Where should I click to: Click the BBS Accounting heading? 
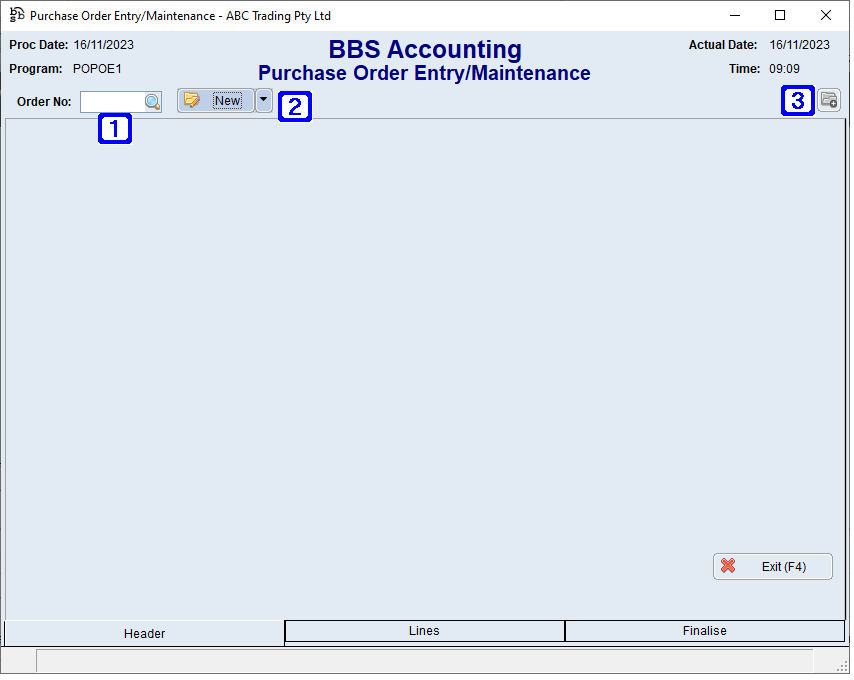click(x=424, y=50)
